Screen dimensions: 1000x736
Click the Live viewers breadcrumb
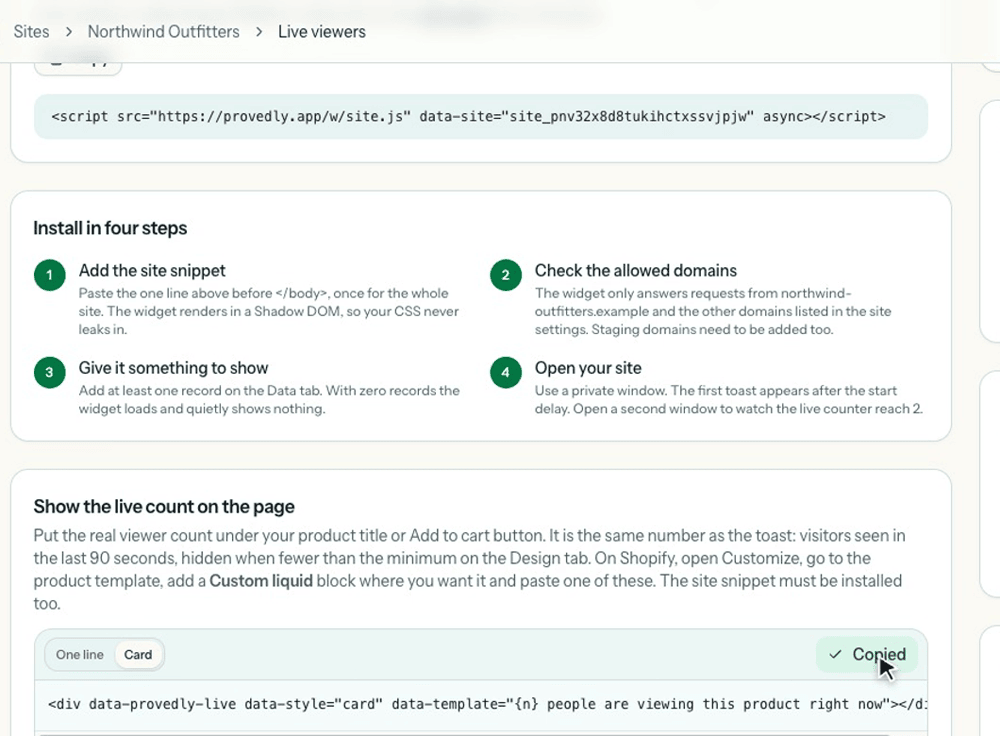pos(321,31)
